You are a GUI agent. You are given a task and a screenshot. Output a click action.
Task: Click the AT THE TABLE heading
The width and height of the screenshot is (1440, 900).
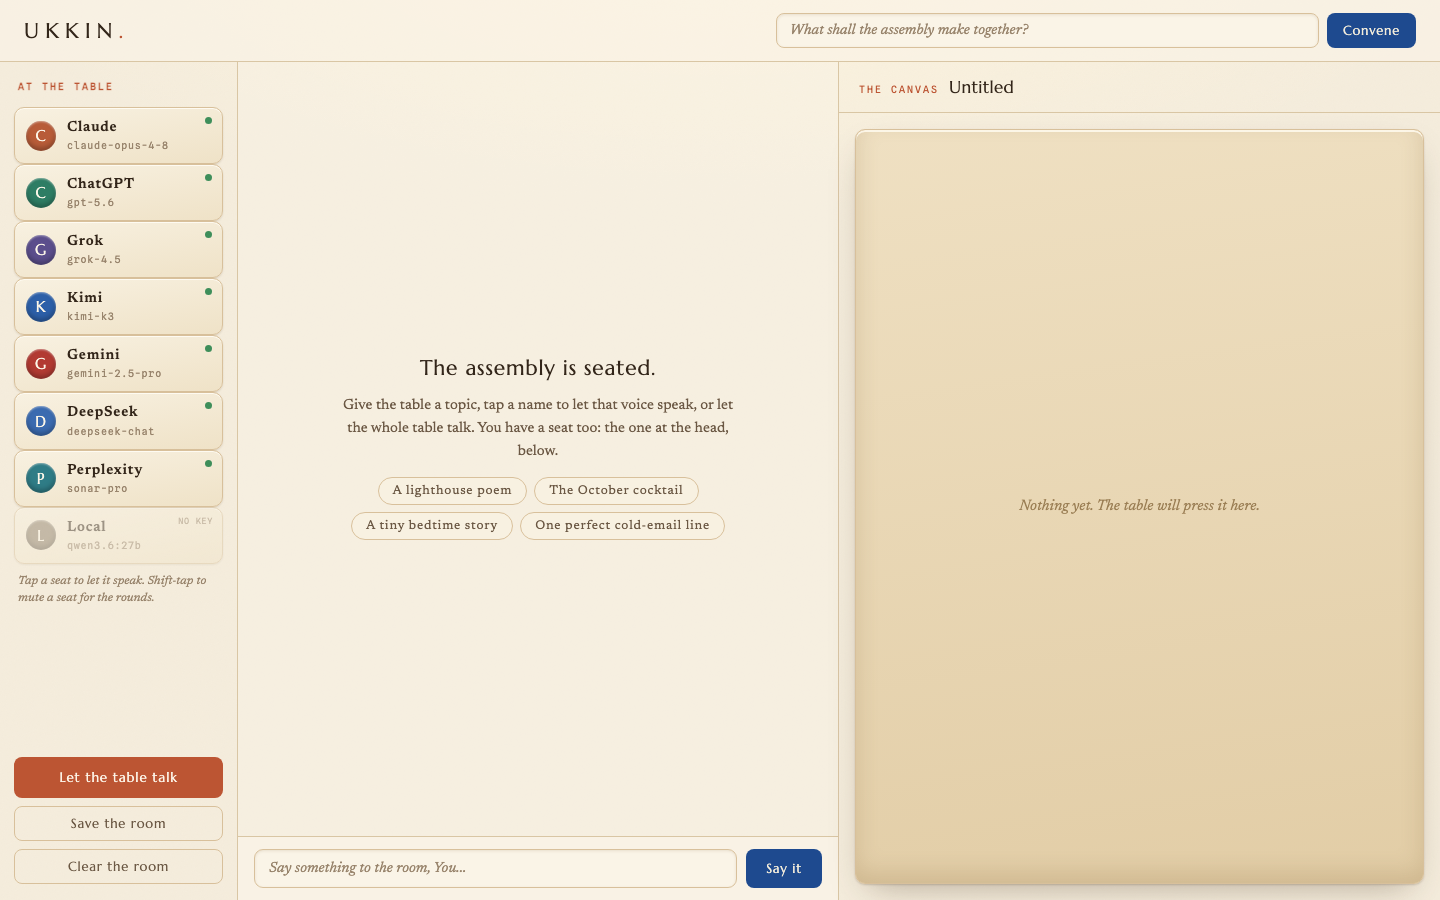pyautogui.click(x=65, y=87)
